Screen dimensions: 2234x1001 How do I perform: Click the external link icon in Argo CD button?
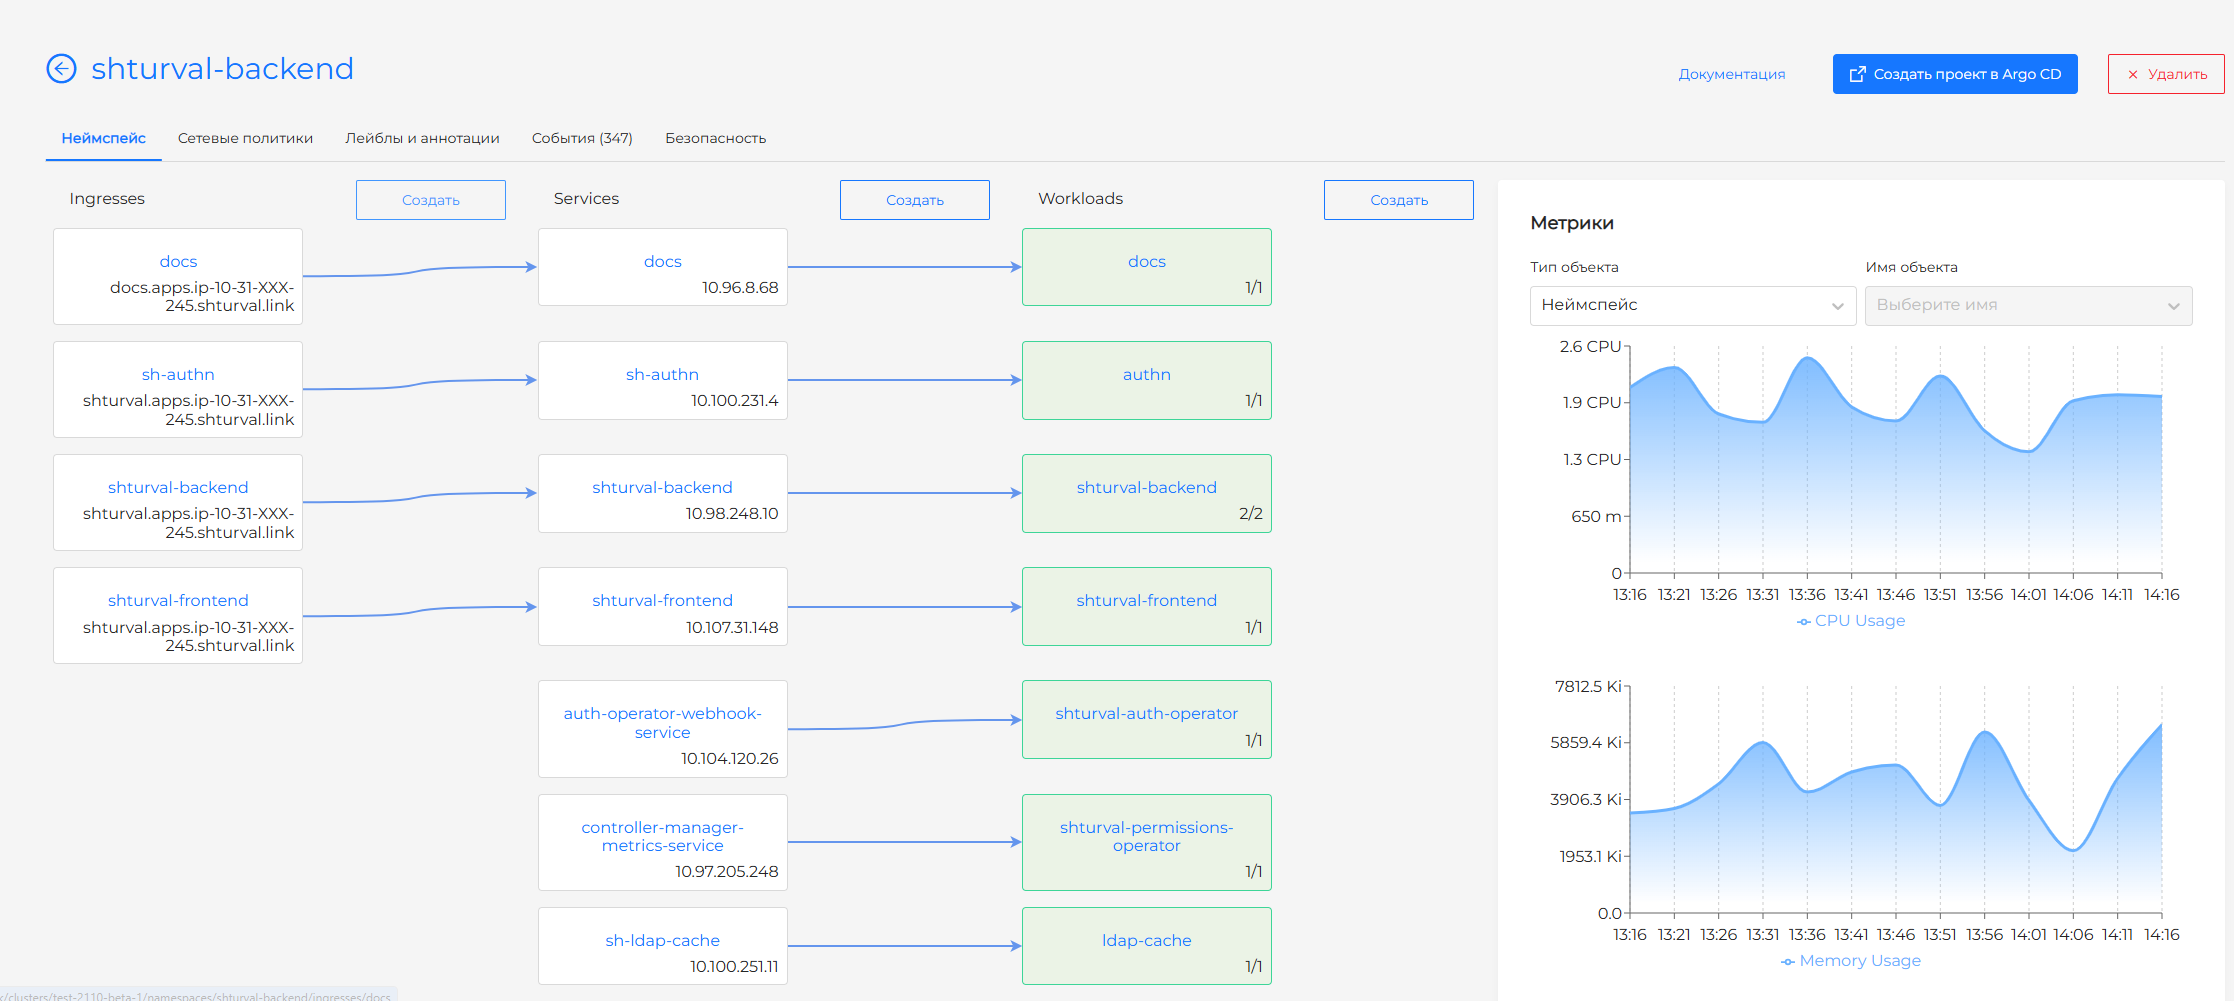tap(1857, 74)
